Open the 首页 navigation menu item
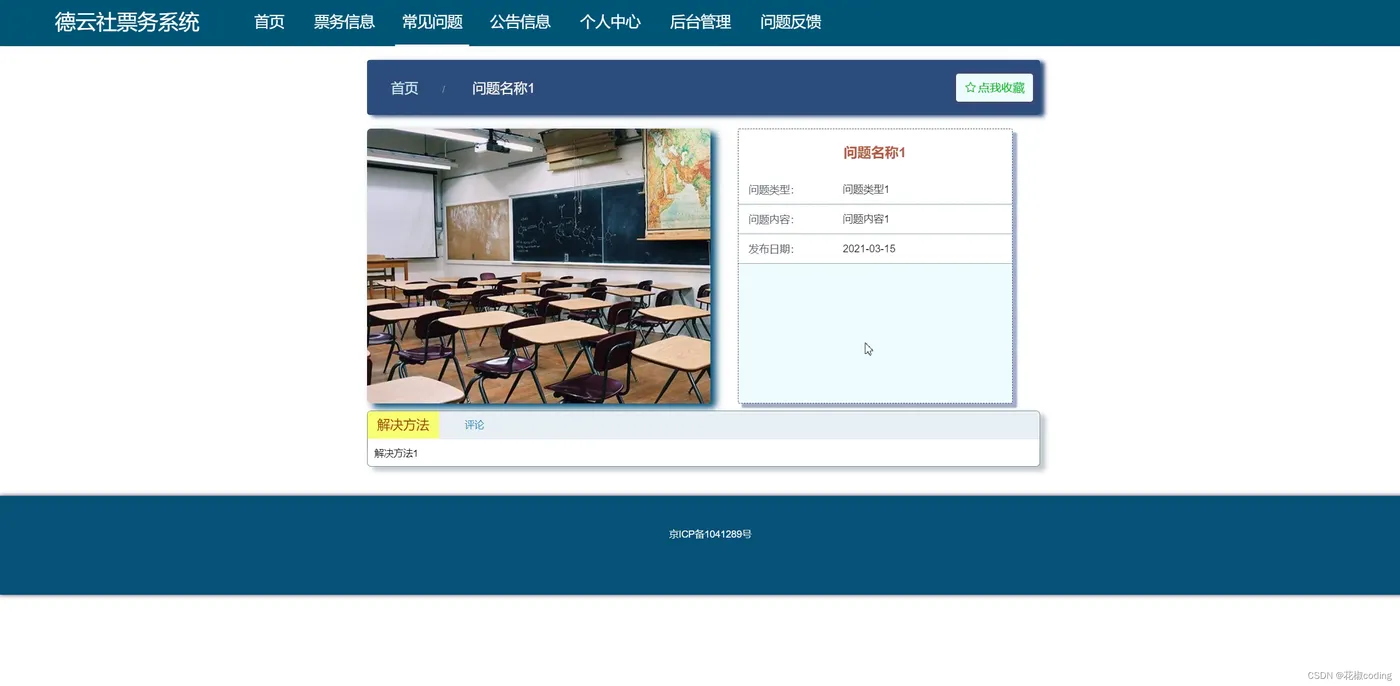Image resolution: width=1400 pixels, height=686 pixels. click(269, 22)
